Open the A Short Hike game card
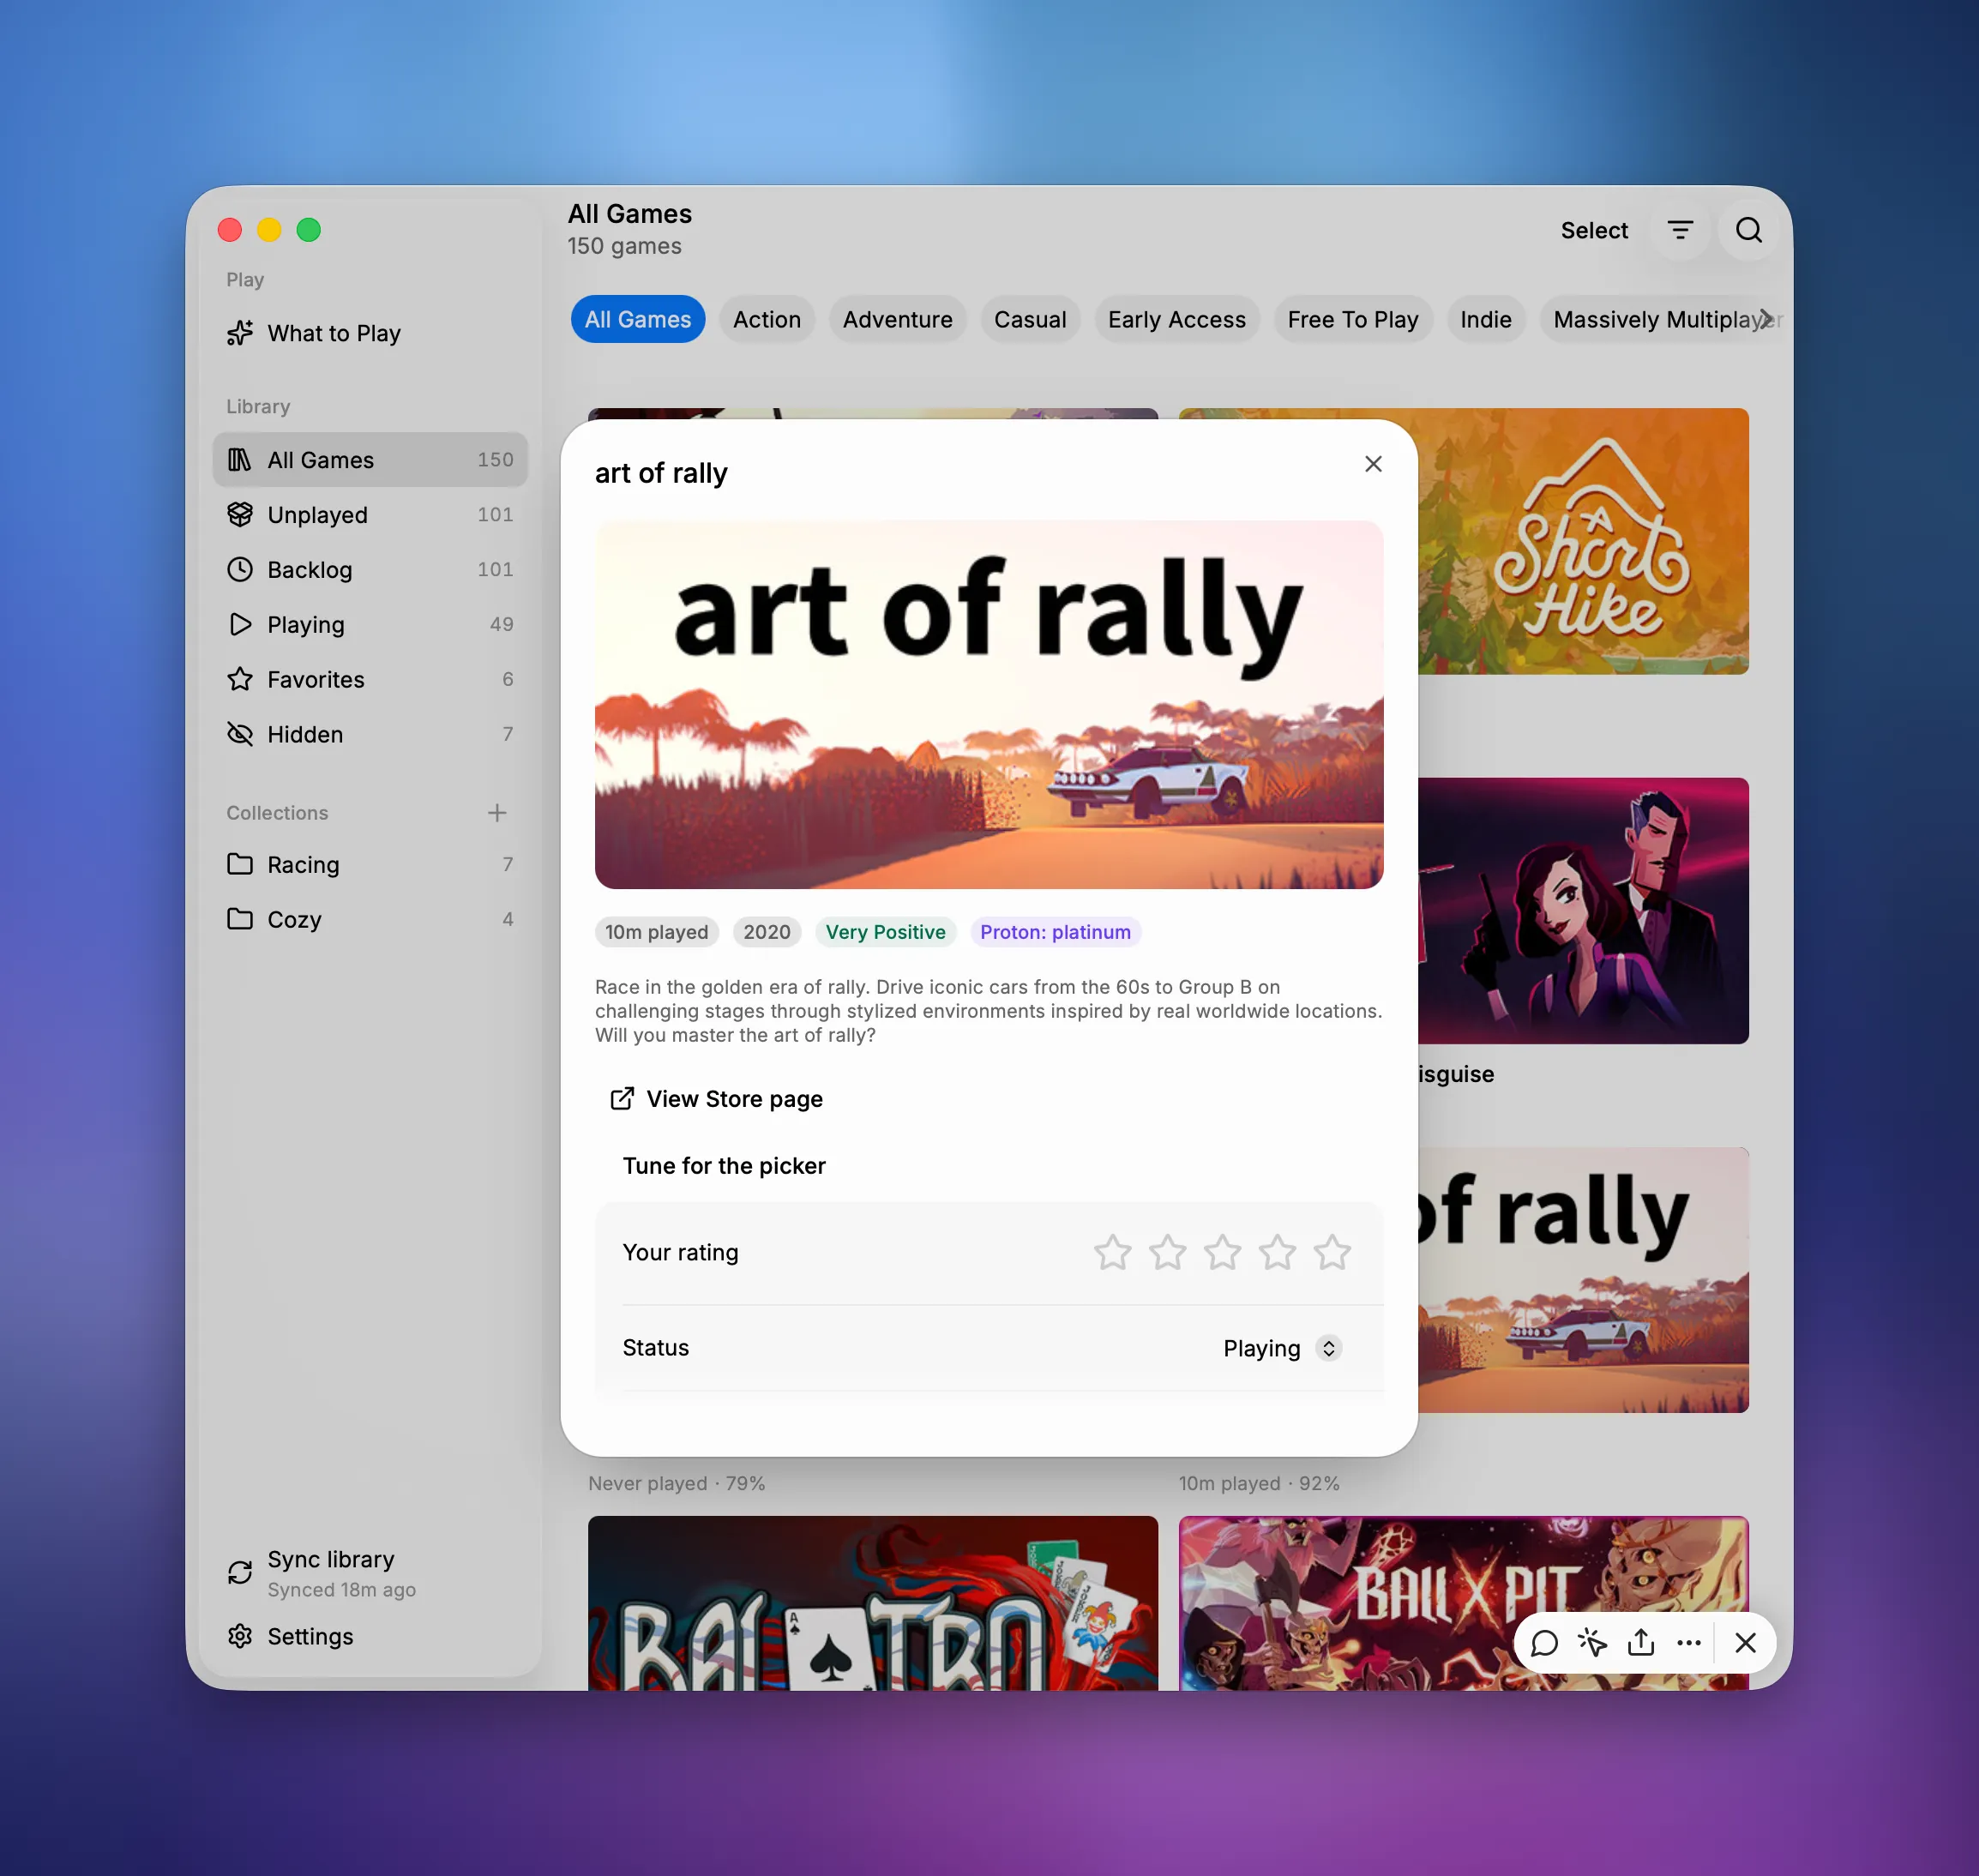The width and height of the screenshot is (1979, 1876). (1584, 541)
